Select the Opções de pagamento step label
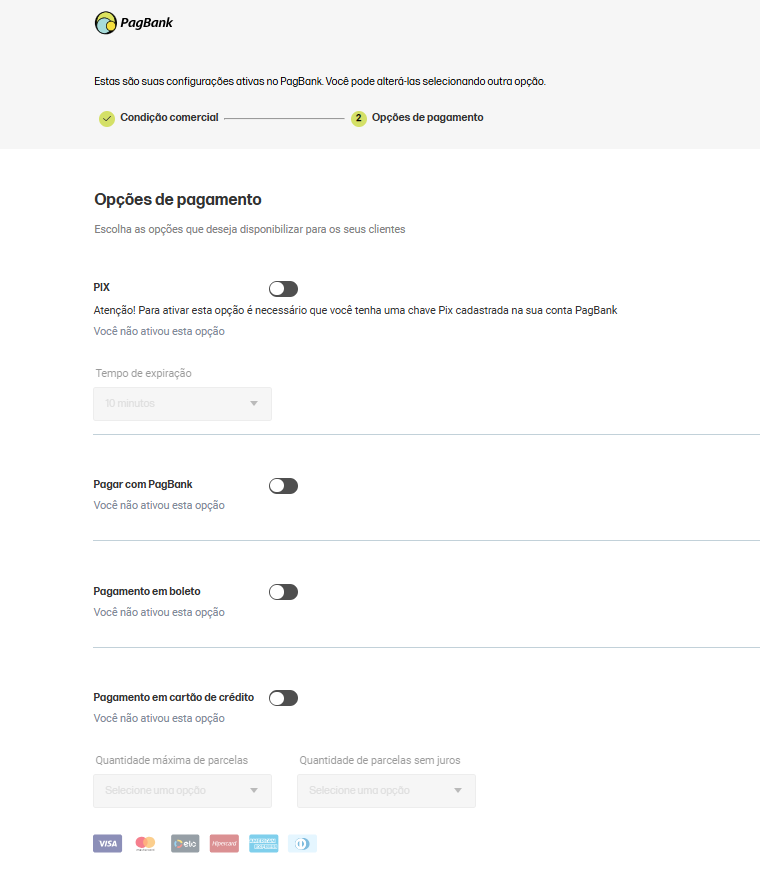Viewport: 760px width, 873px height. 428,117
